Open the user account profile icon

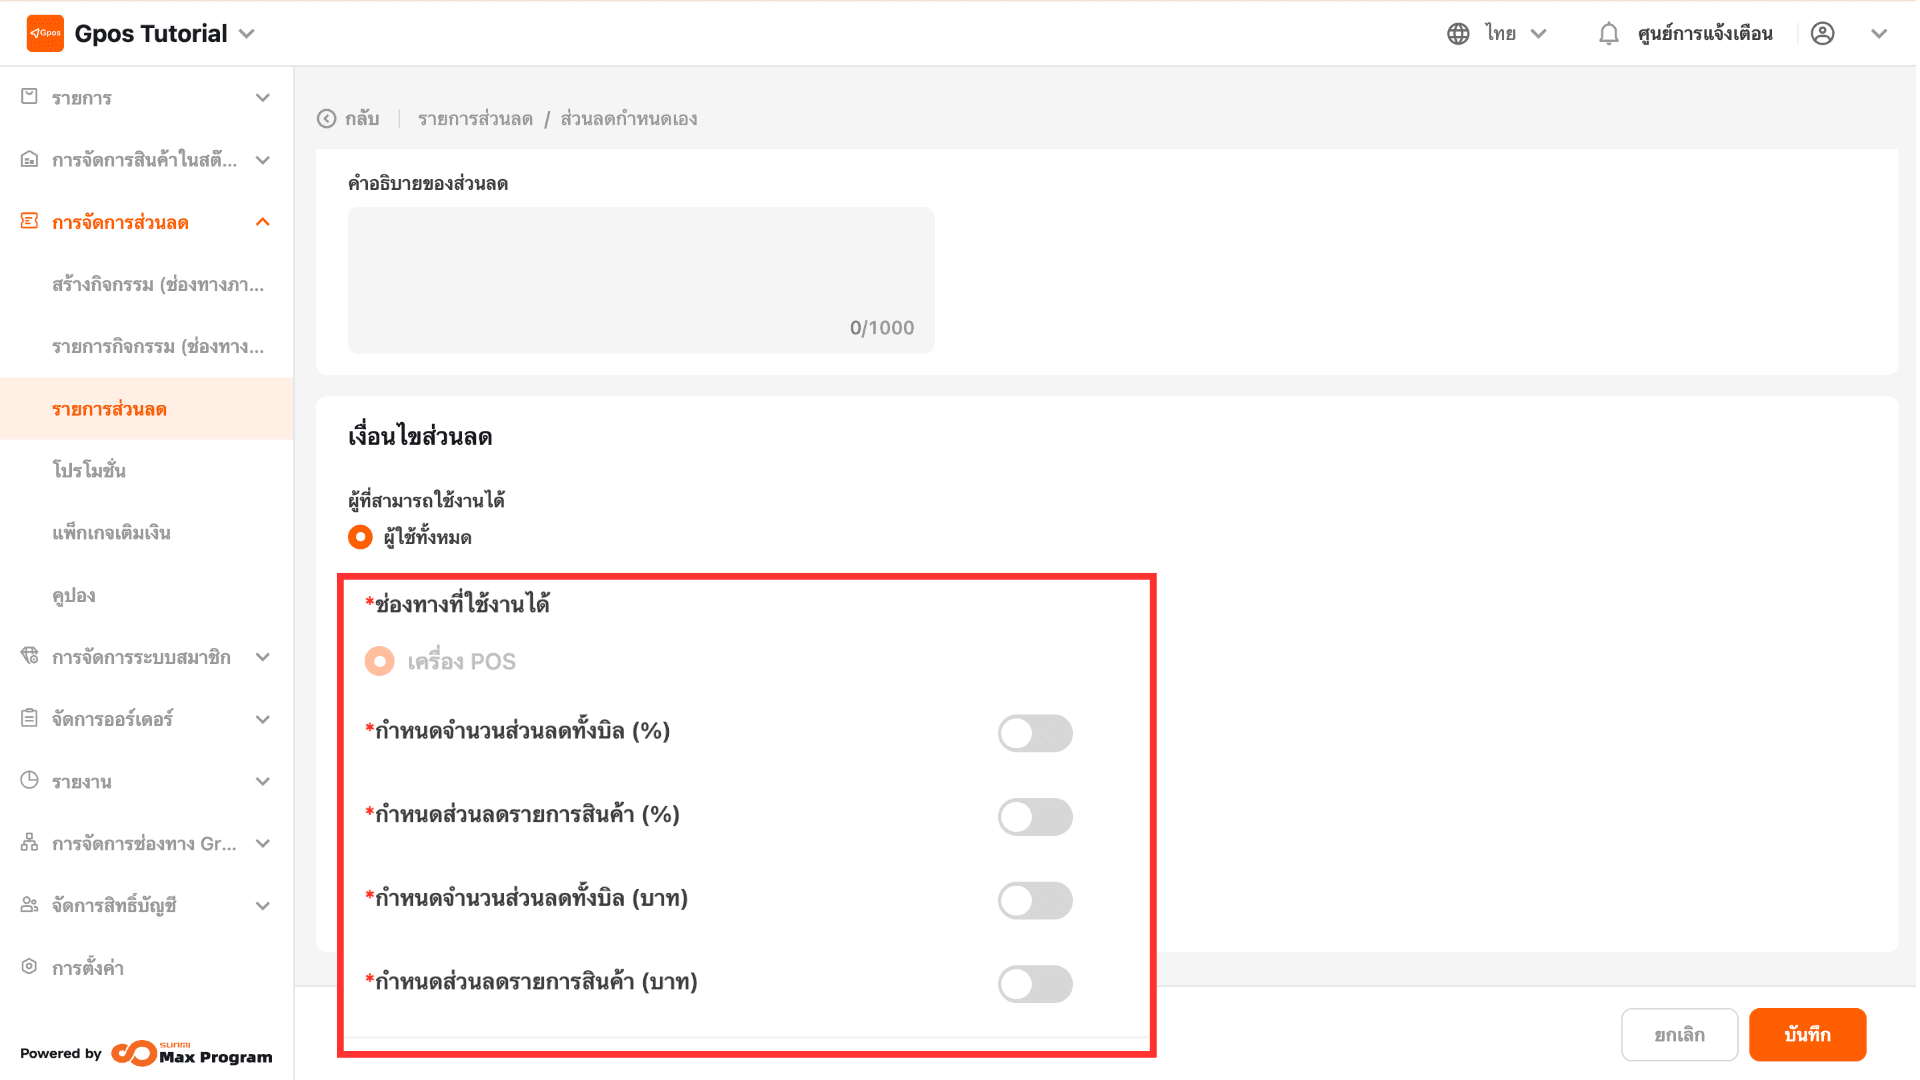tap(1822, 34)
